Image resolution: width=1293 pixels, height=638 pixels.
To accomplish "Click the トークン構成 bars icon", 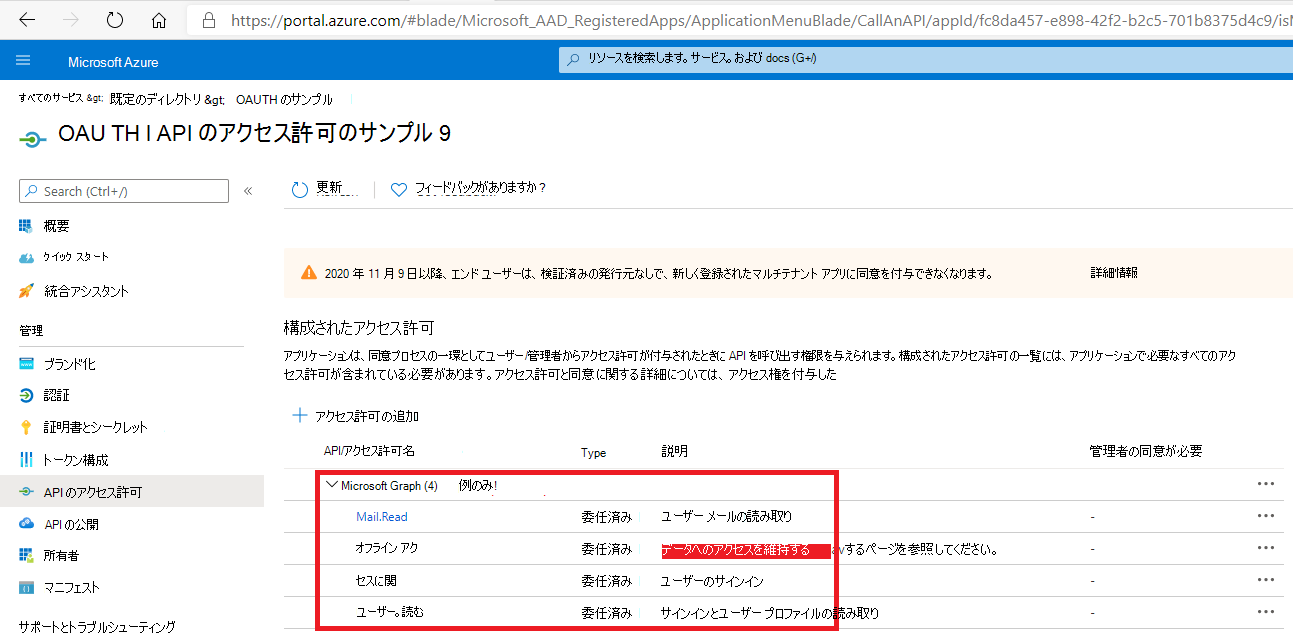I will [26, 460].
